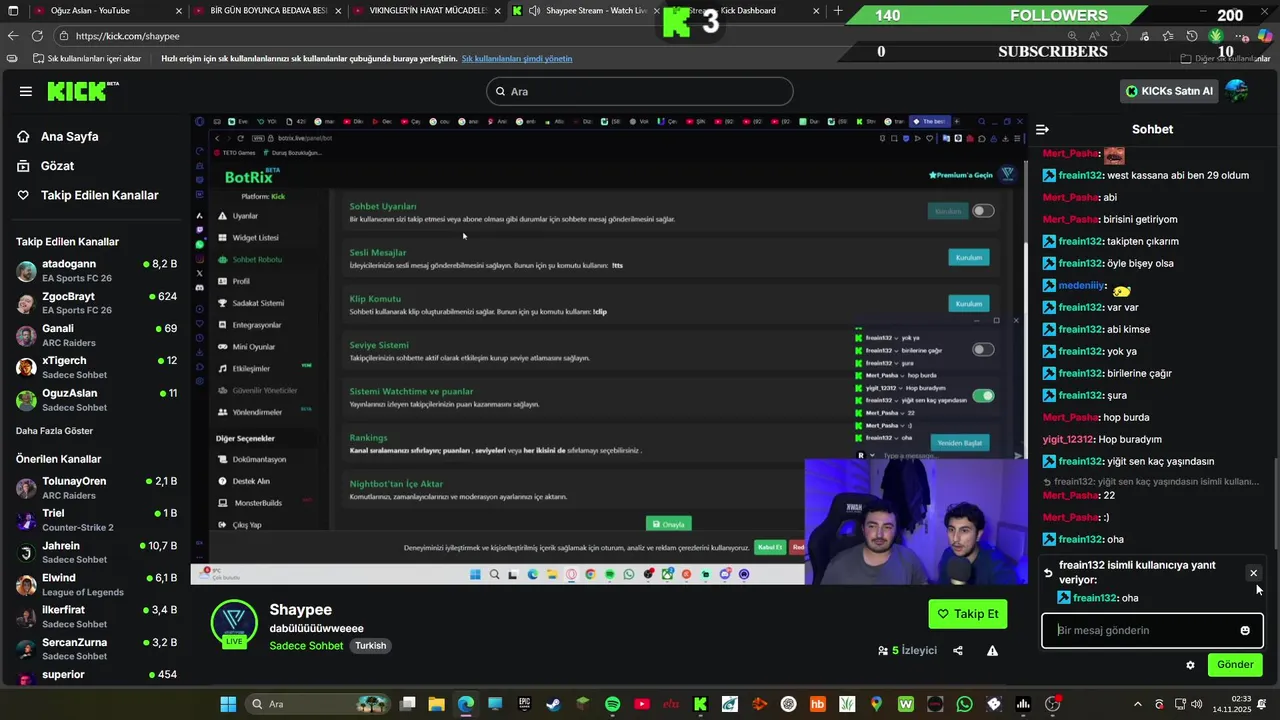Viewport: 1280px width, 720px height.
Task: Click the KICK logo
Action: 82,91
